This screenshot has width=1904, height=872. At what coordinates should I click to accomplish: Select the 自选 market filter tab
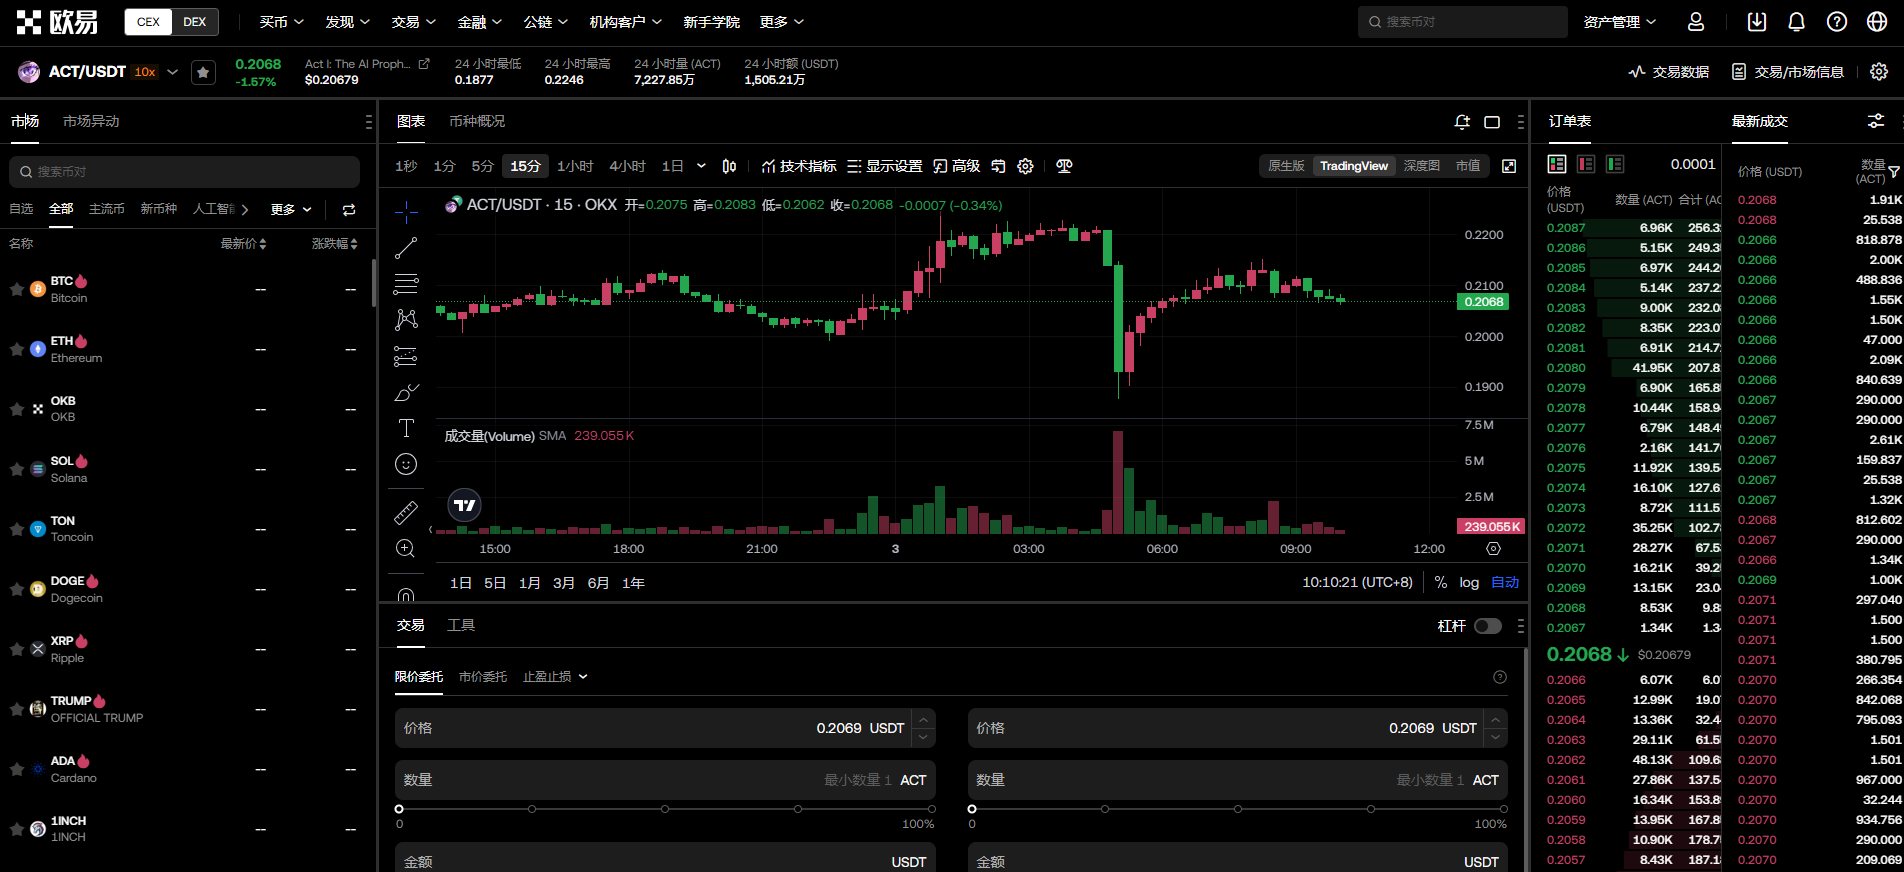[x=21, y=209]
